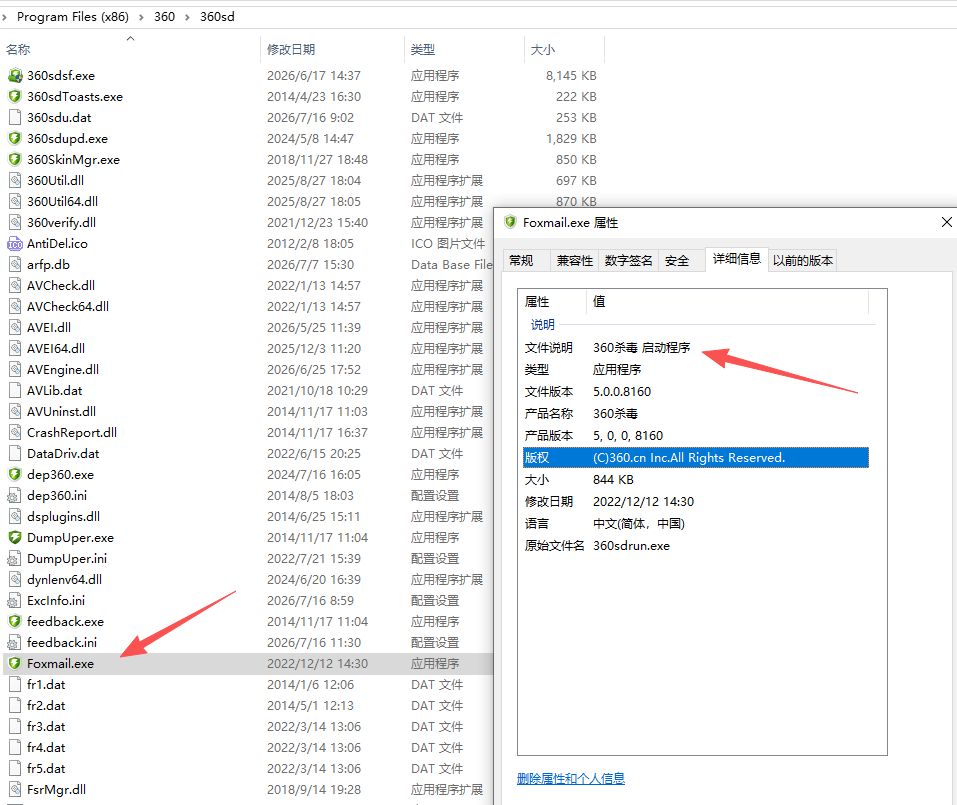Select the feedback.ini file name
This screenshot has height=805, width=957.
tap(62, 643)
